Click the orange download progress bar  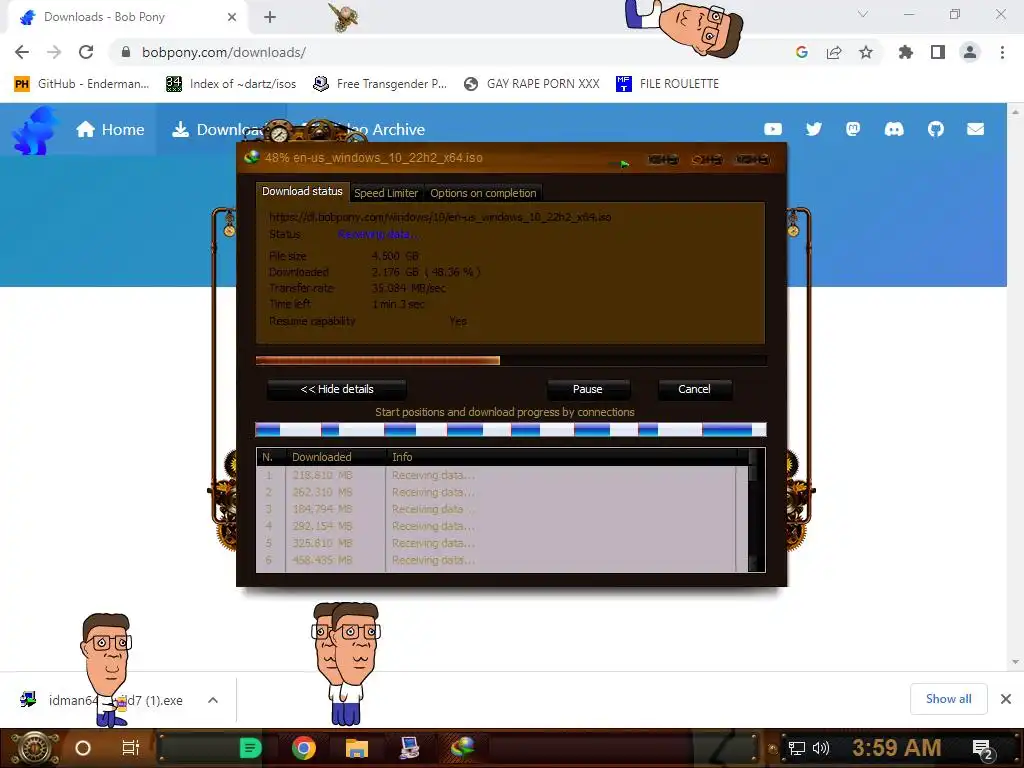coord(511,360)
